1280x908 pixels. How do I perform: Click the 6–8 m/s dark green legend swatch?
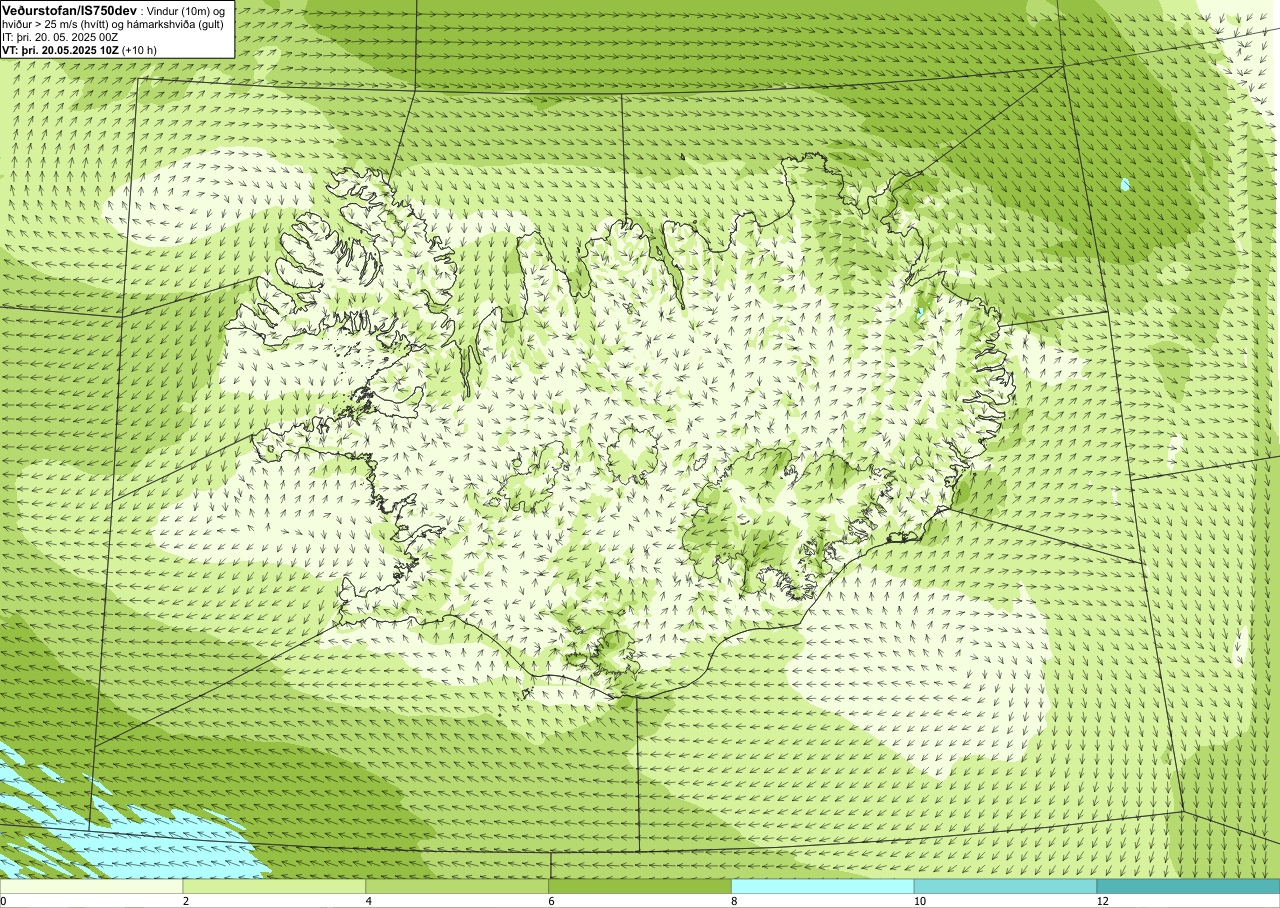pos(640,886)
